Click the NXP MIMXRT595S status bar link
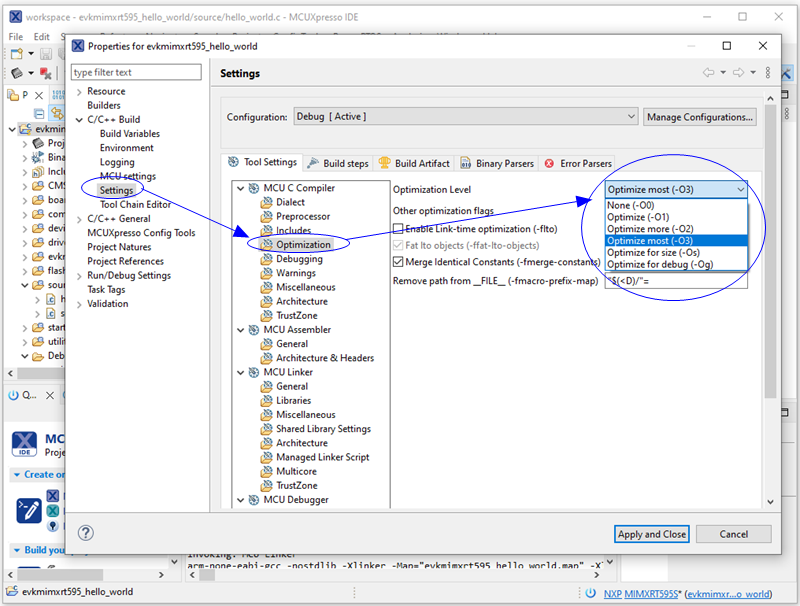 pyautogui.click(x=641, y=594)
